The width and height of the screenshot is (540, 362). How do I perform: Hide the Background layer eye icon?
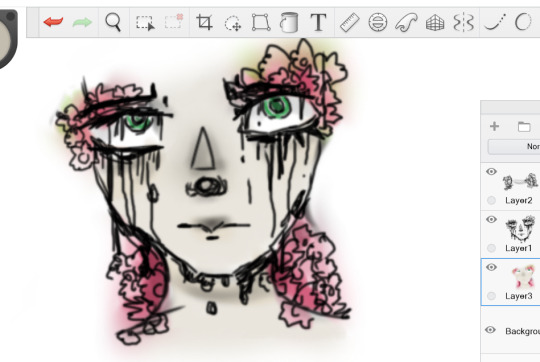click(490, 330)
